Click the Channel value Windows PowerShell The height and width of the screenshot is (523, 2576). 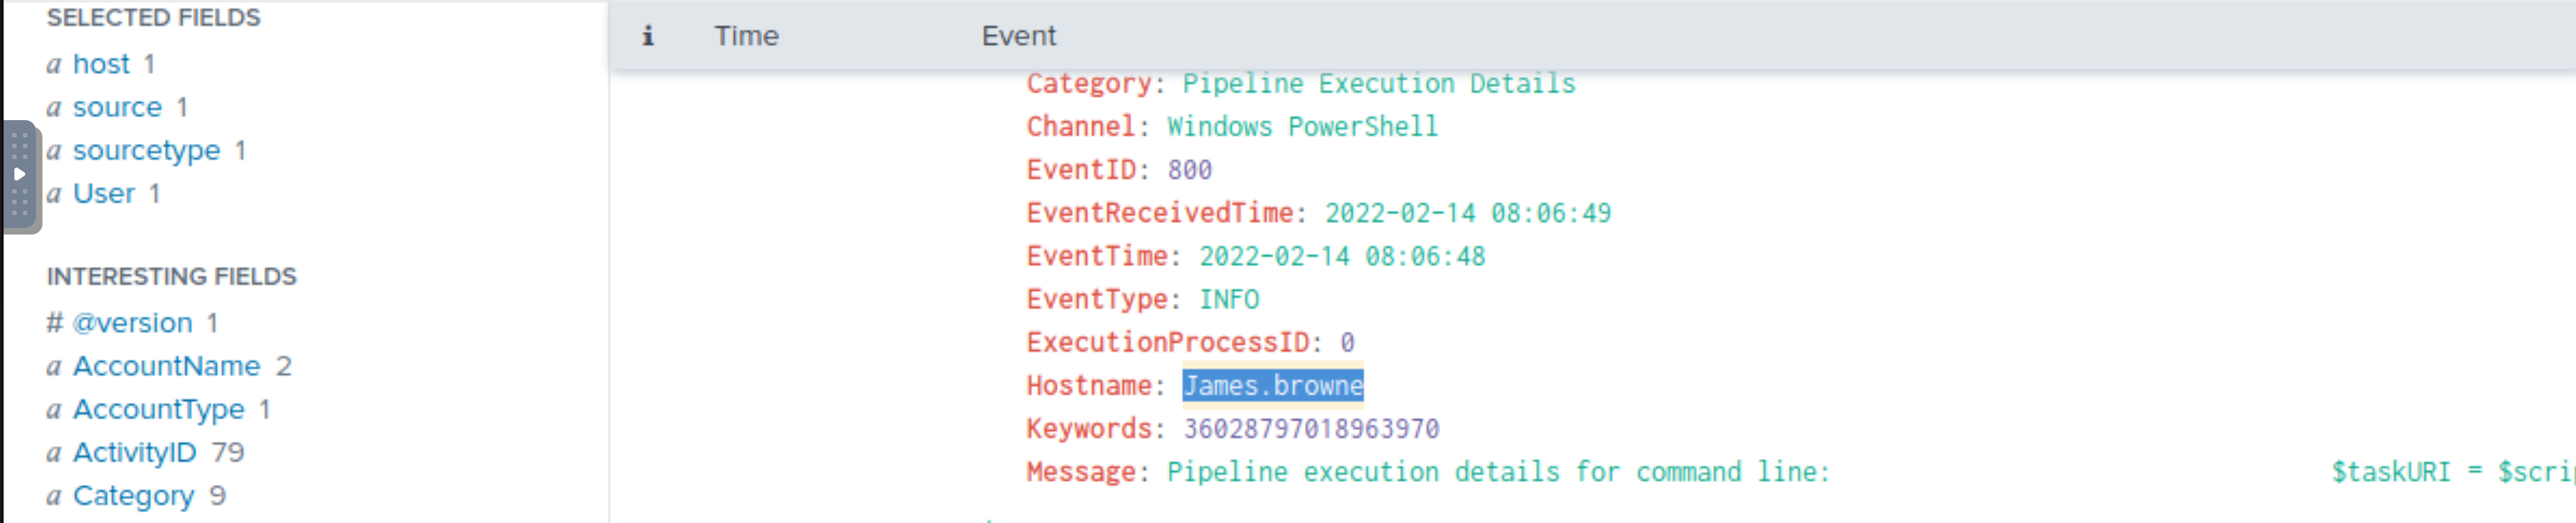1302,127
